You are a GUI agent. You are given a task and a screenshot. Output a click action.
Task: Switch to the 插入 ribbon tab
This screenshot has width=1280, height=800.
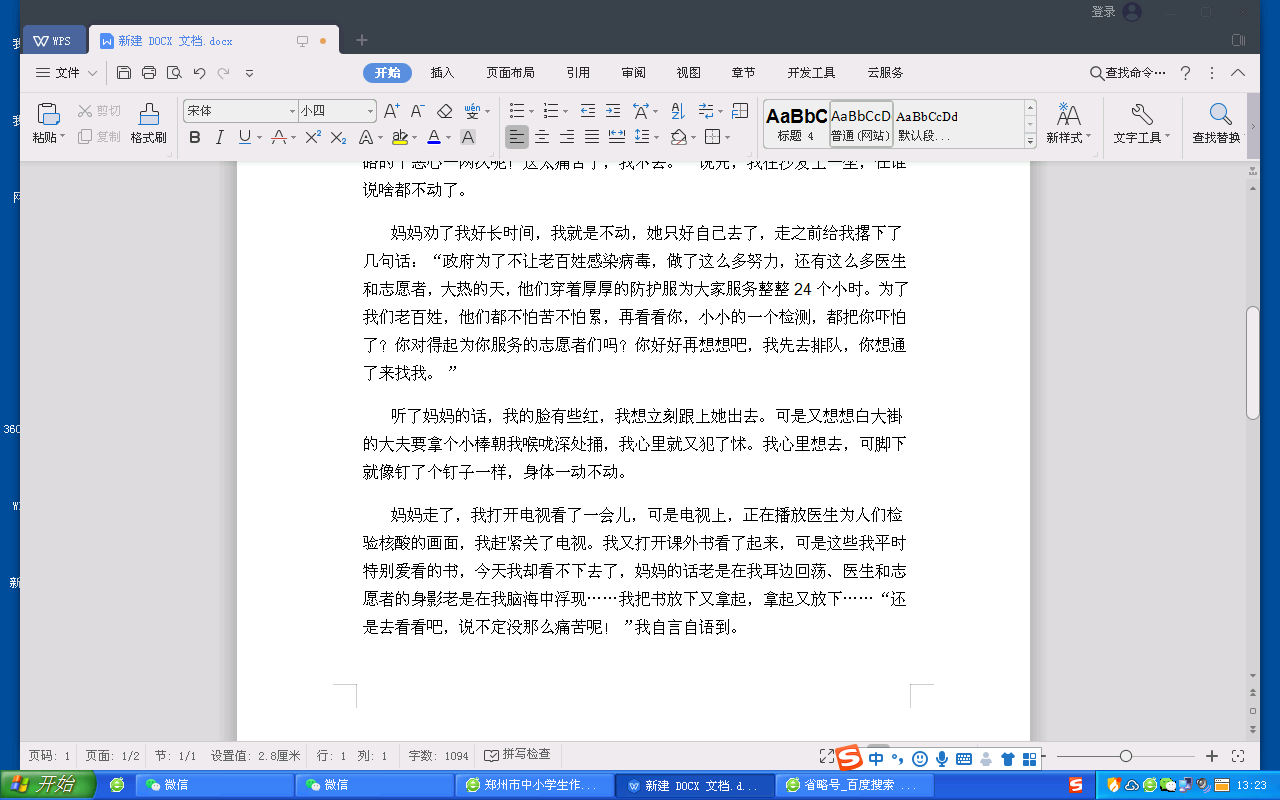(442, 73)
